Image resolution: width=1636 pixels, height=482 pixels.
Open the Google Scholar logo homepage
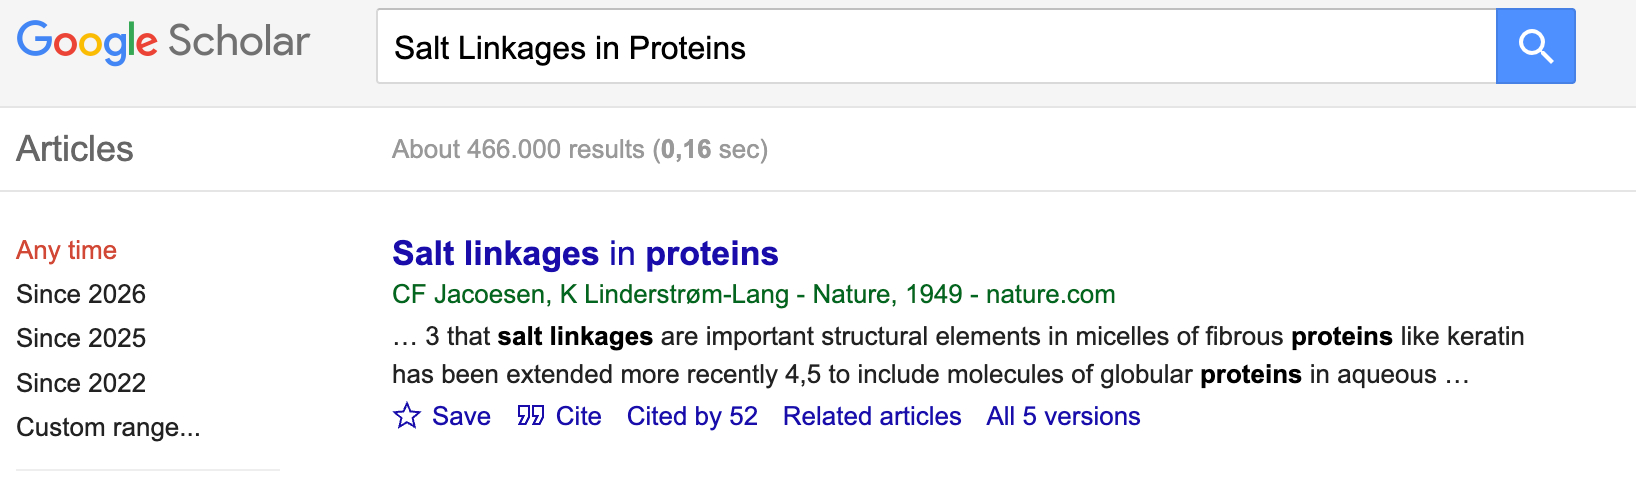click(163, 42)
